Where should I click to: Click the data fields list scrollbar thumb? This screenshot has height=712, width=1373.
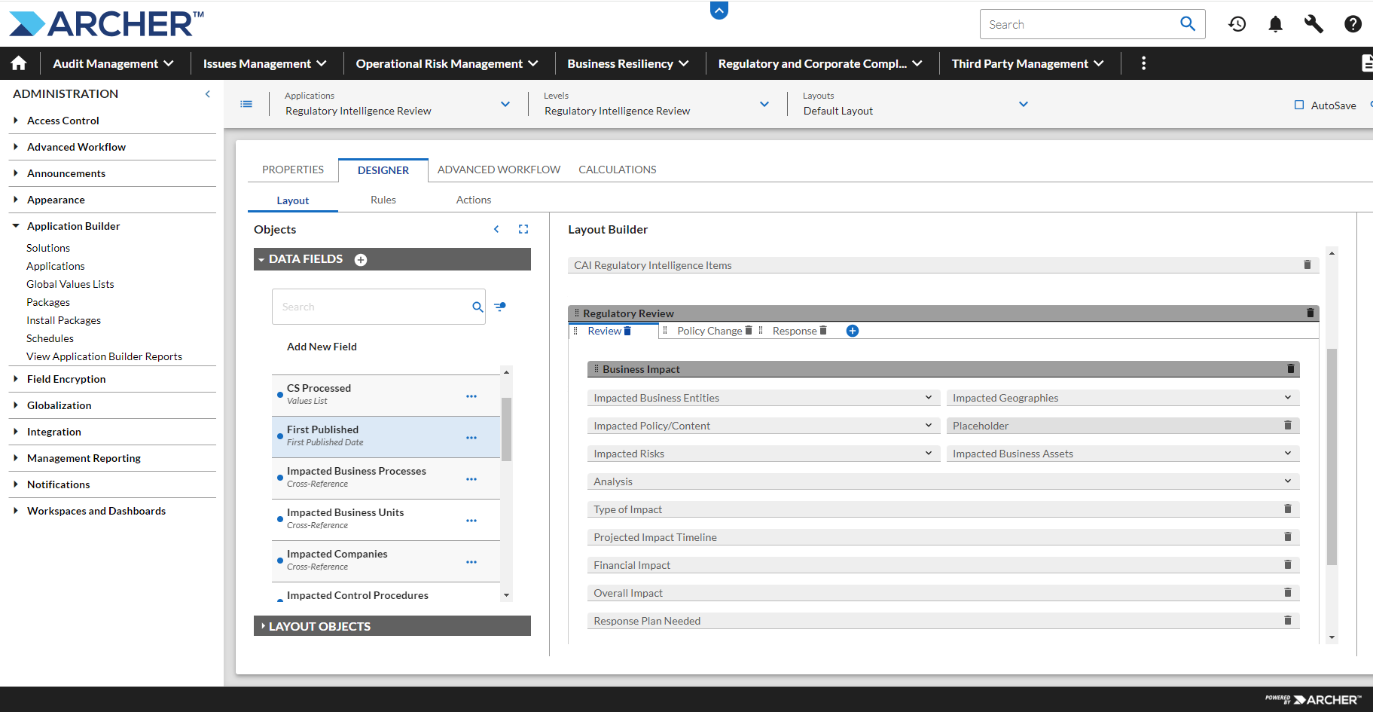pyautogui.click(x=506, y=428)
